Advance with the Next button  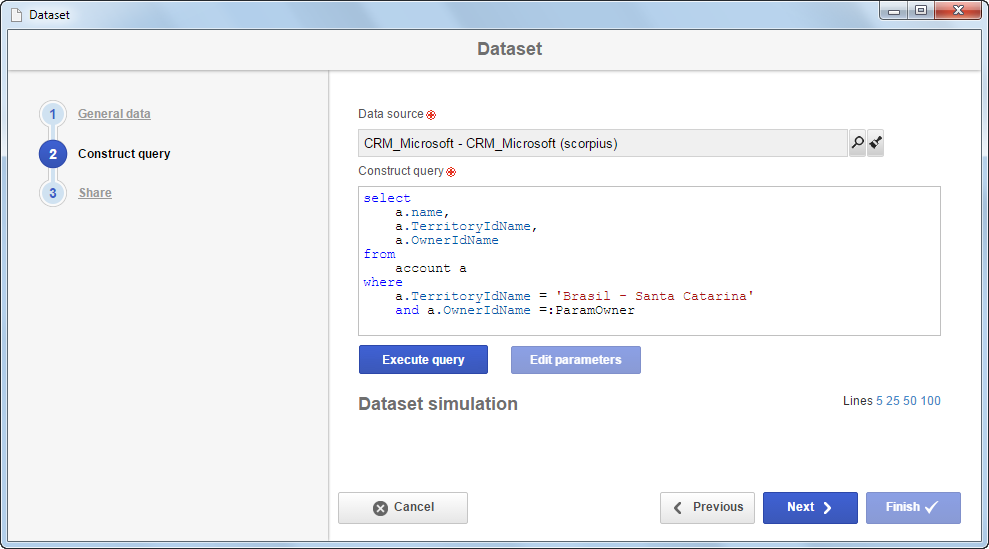point(811,508)
